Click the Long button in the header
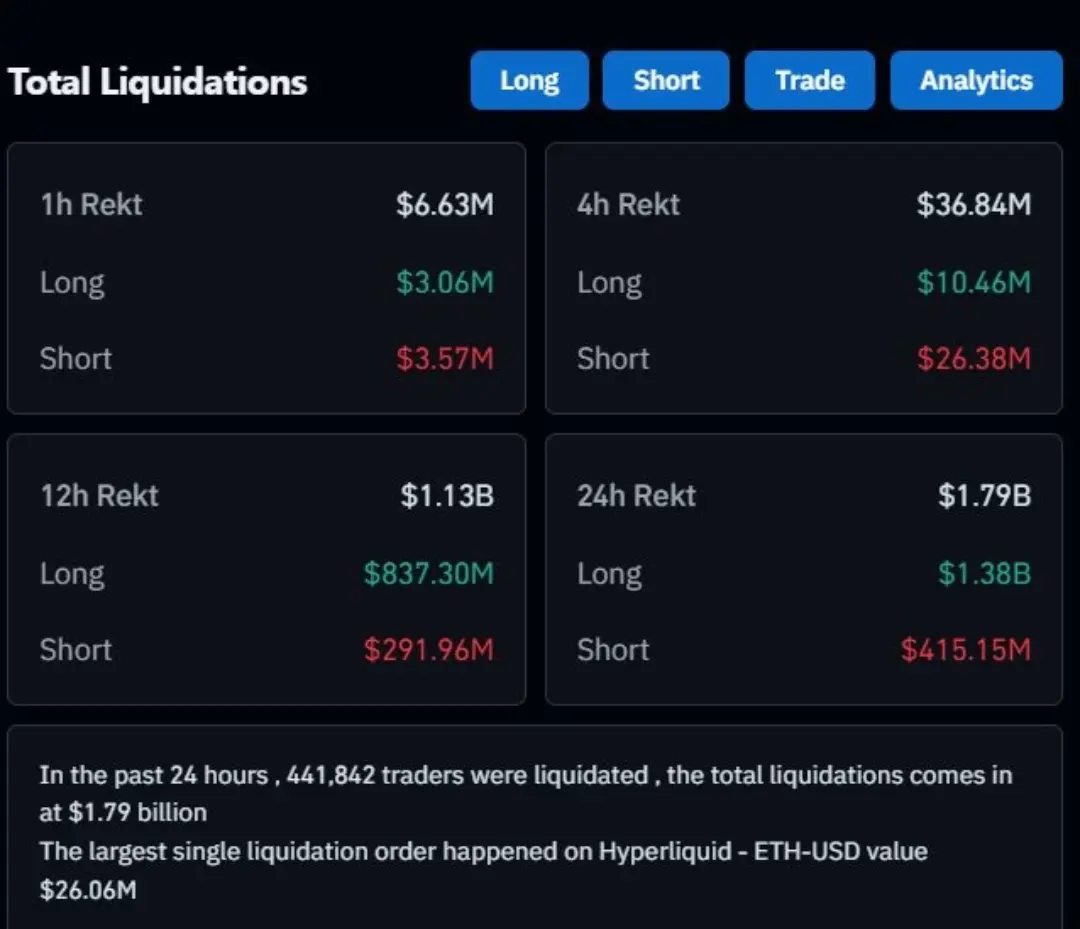This screenshot has width=1080, height=929. pos(529,80)
